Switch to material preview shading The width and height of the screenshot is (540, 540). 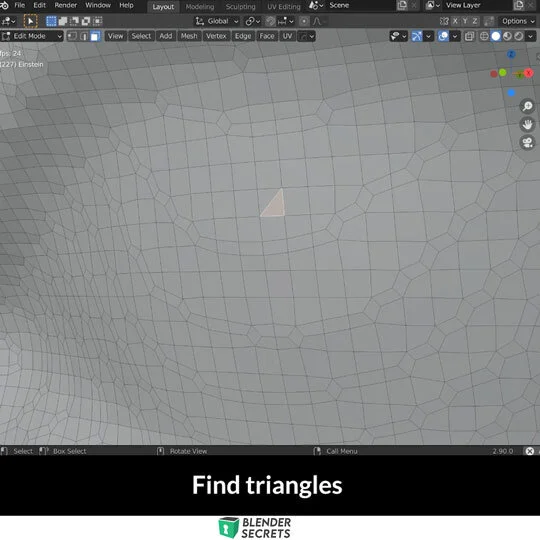tap(507, 36)
